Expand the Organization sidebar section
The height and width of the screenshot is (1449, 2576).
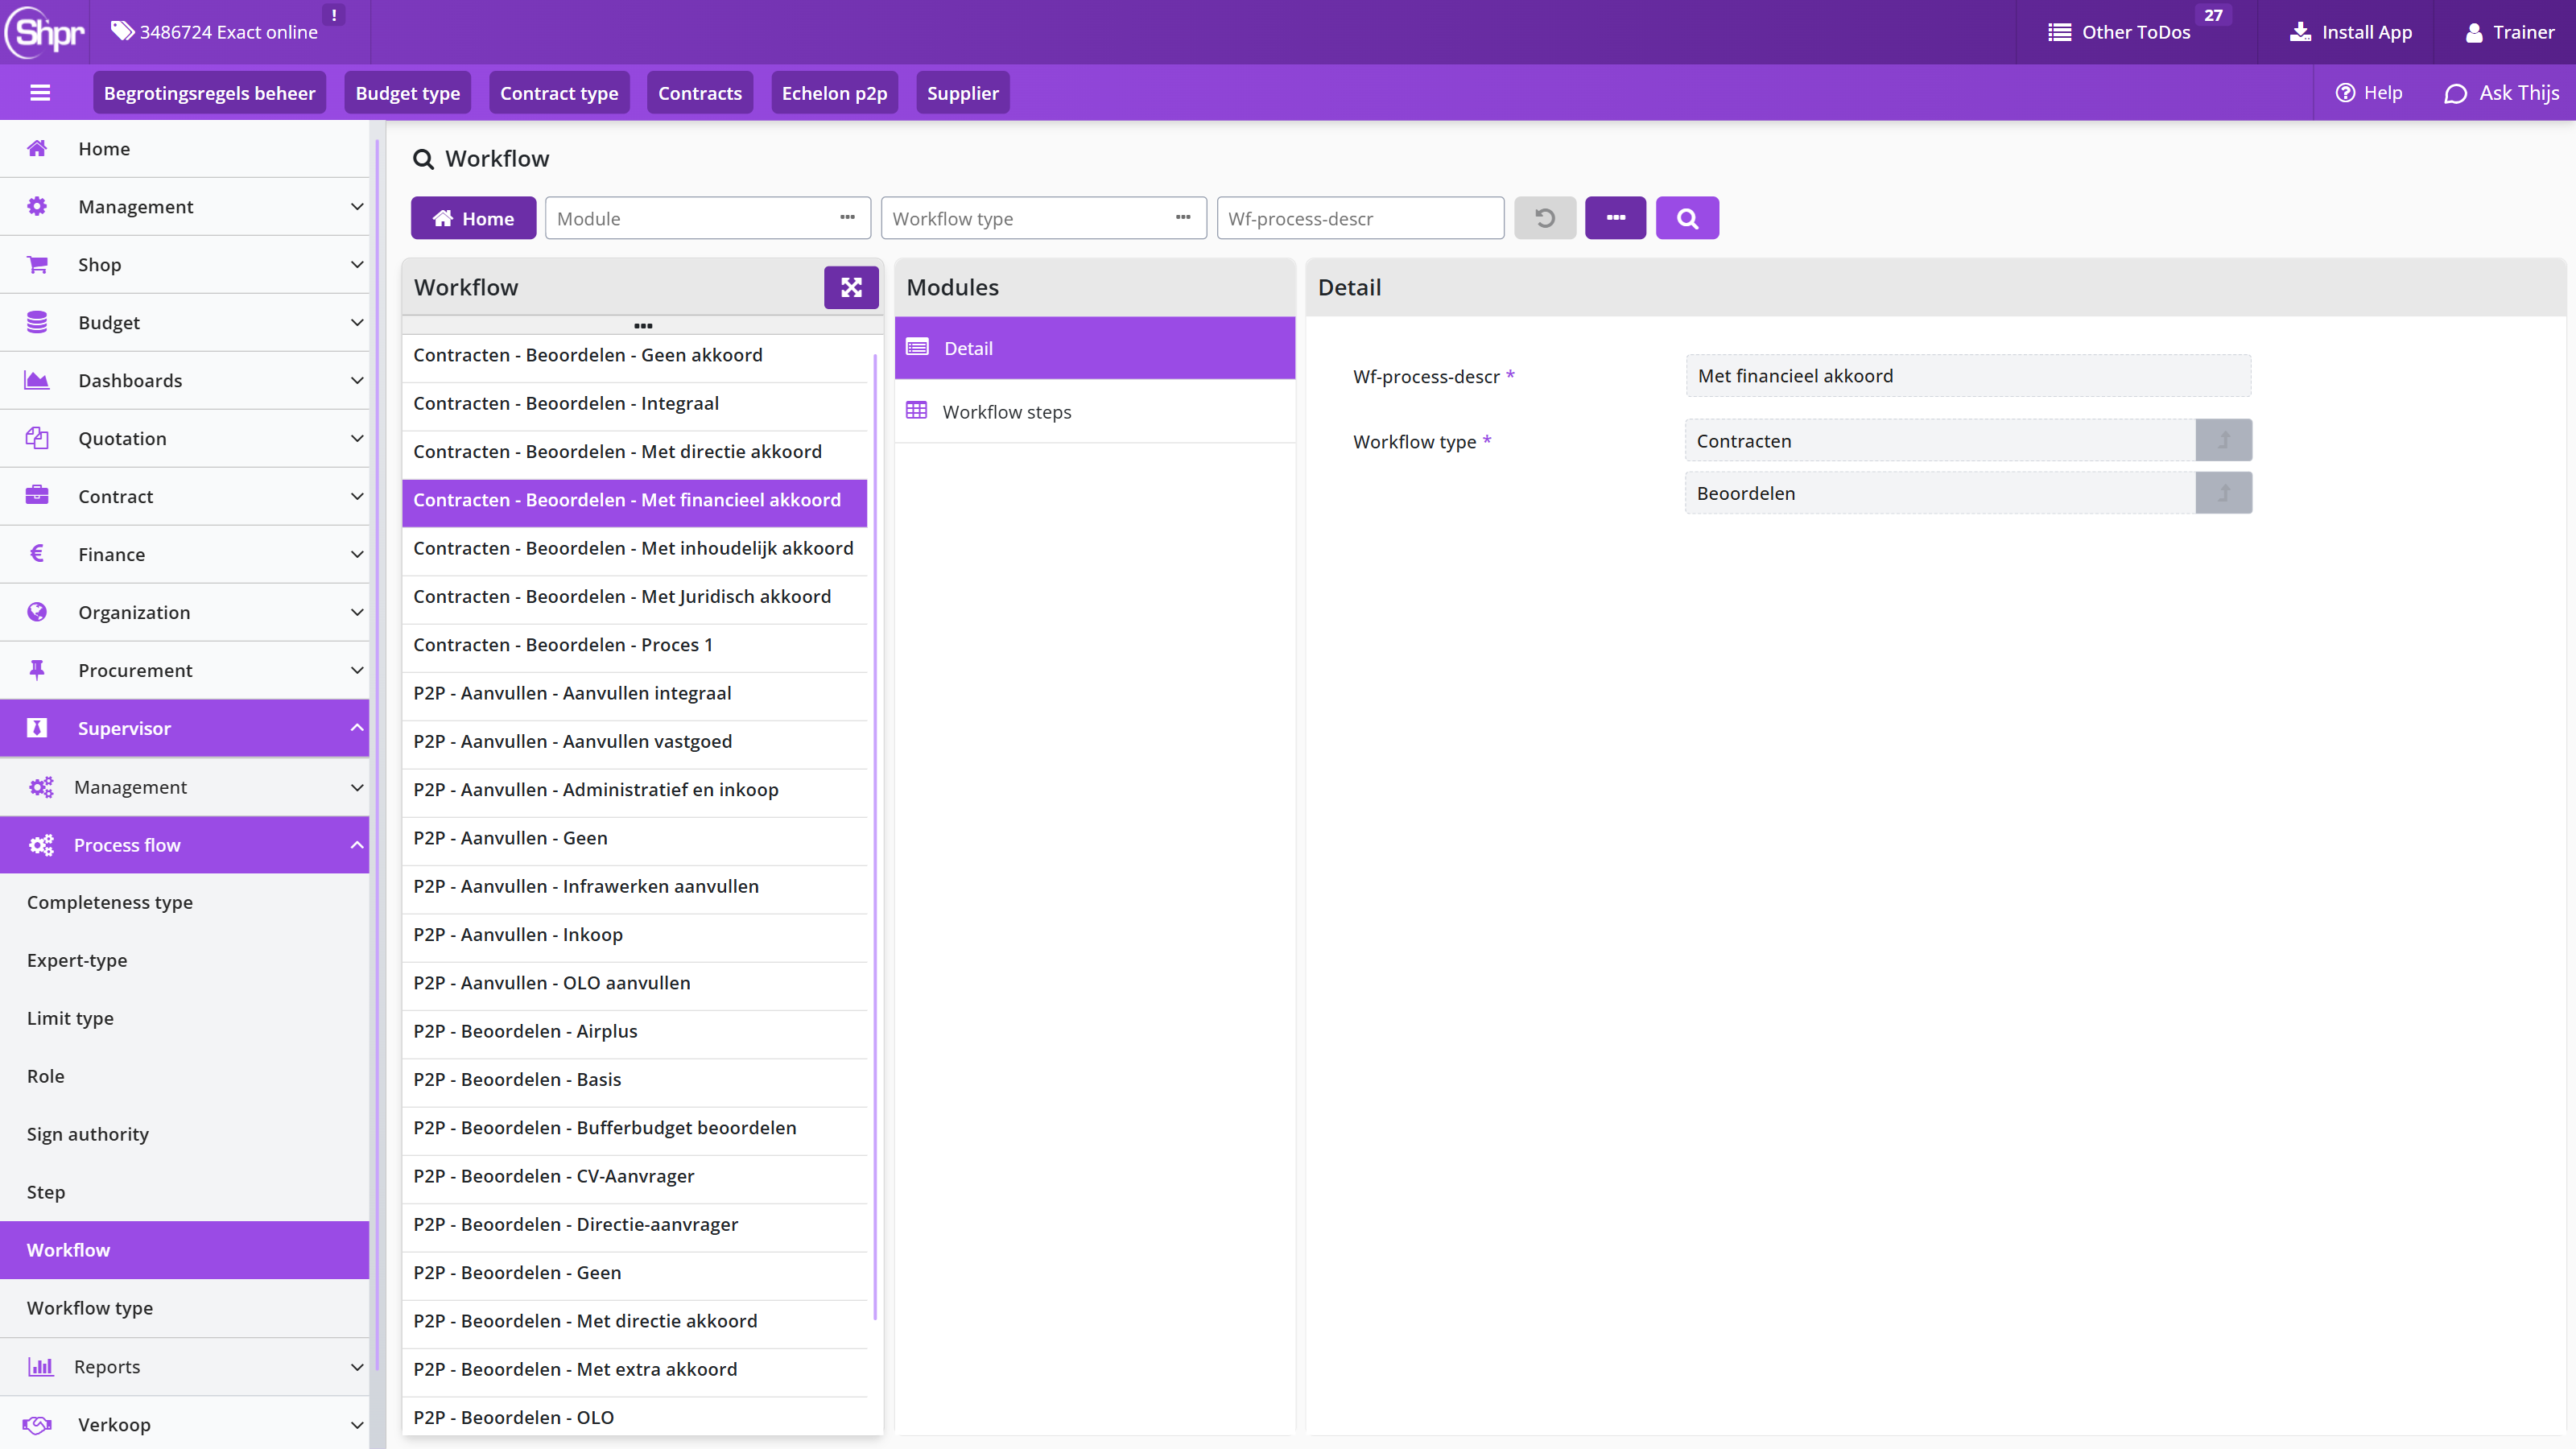click(x=185, y=613)
